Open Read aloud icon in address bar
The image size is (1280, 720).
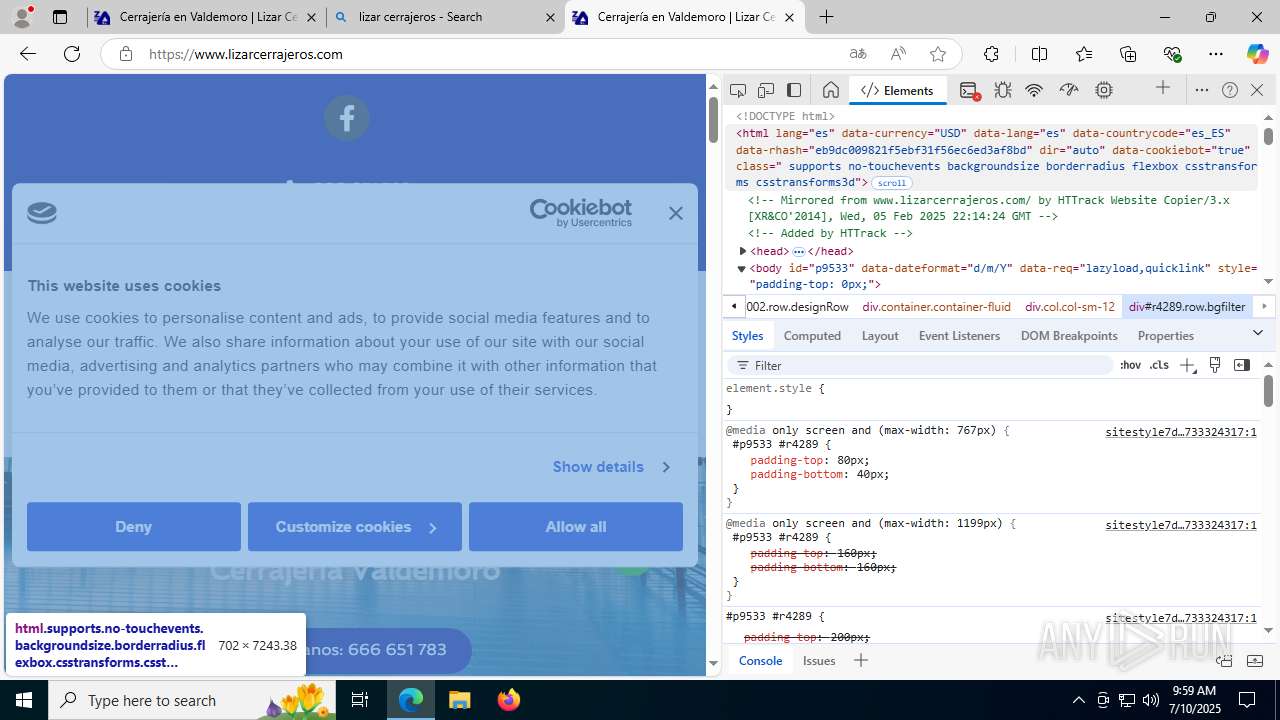[898, 54]
